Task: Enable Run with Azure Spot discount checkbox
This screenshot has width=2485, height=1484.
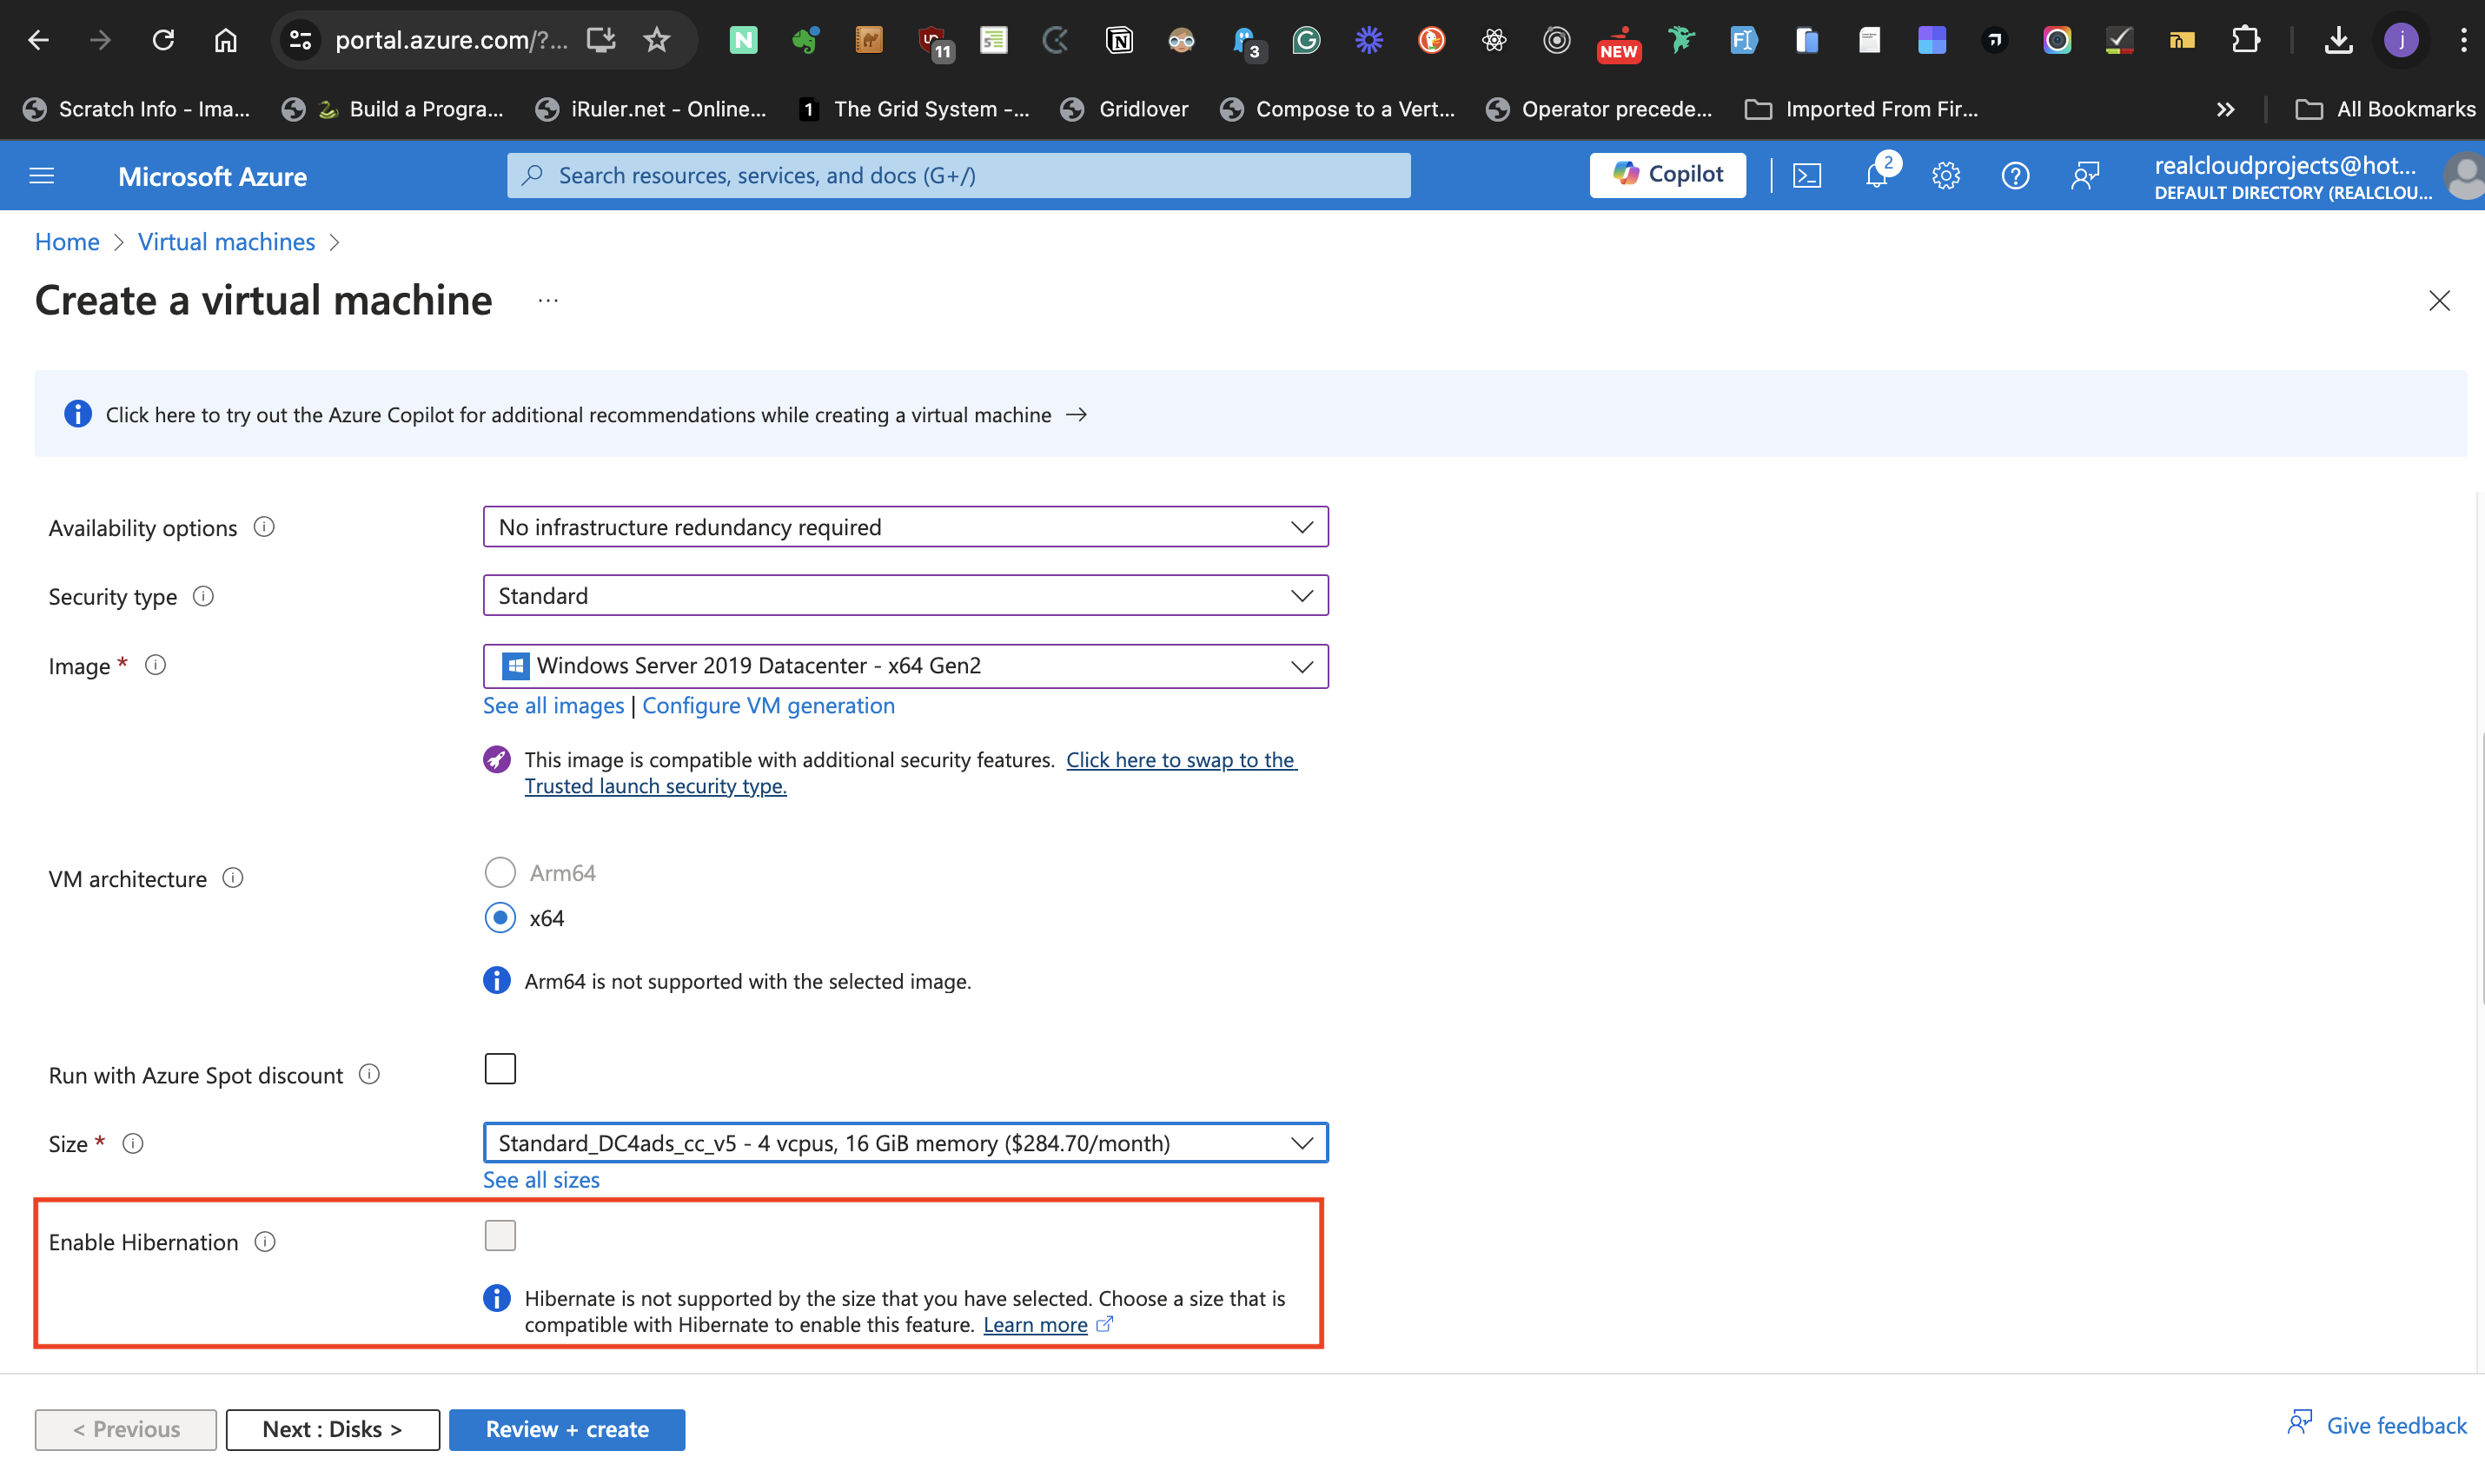Action: click(500, 1069)
